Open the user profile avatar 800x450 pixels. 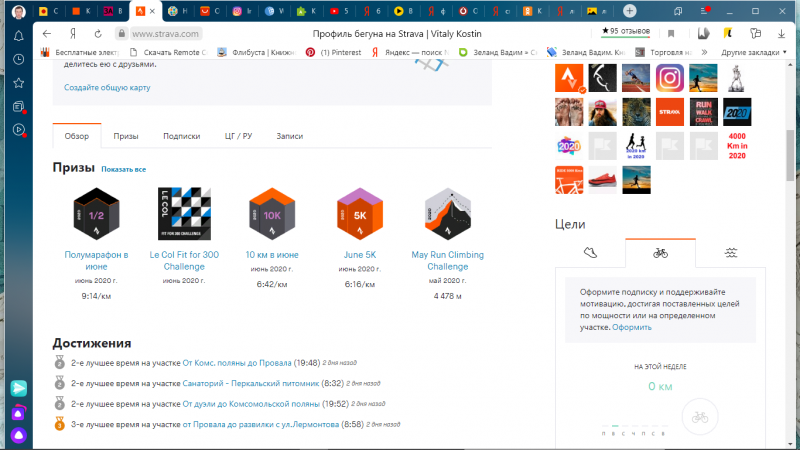(18, 11)
